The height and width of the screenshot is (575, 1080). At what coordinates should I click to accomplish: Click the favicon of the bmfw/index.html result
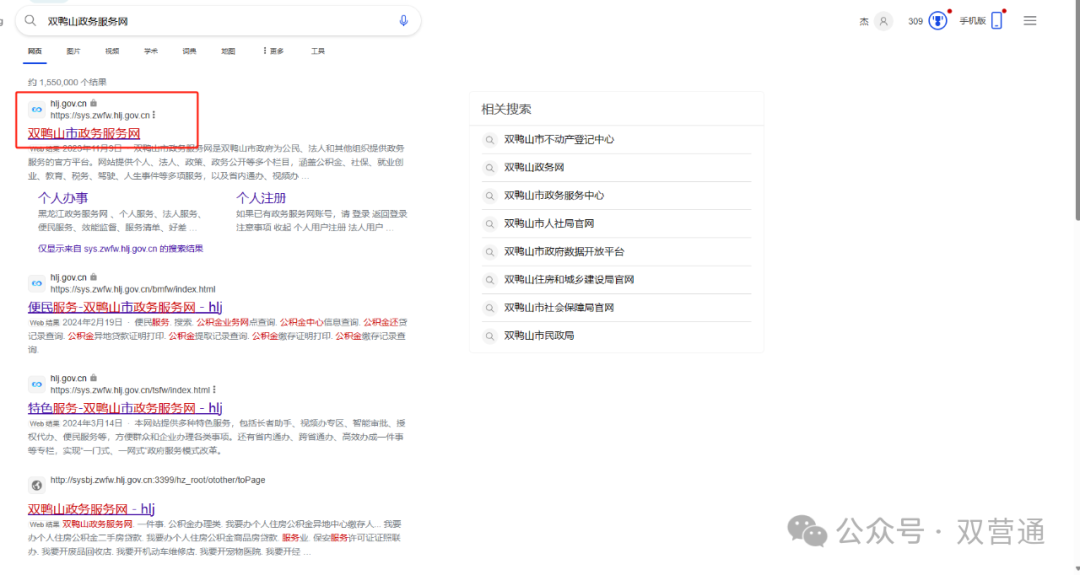coord(37,283)
